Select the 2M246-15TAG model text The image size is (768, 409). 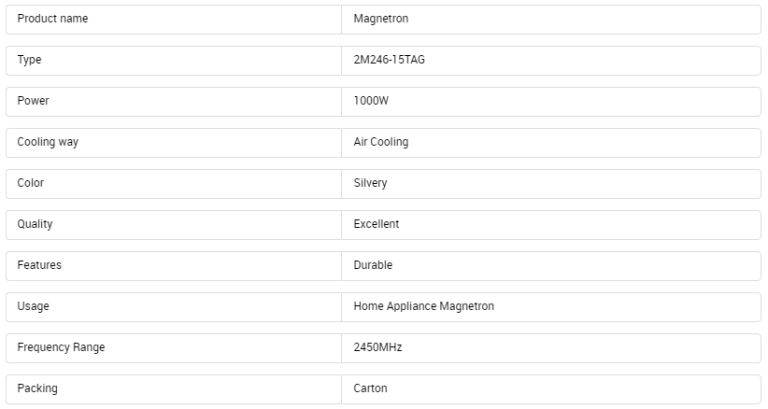pyautogui.click(x=389, y=60)
